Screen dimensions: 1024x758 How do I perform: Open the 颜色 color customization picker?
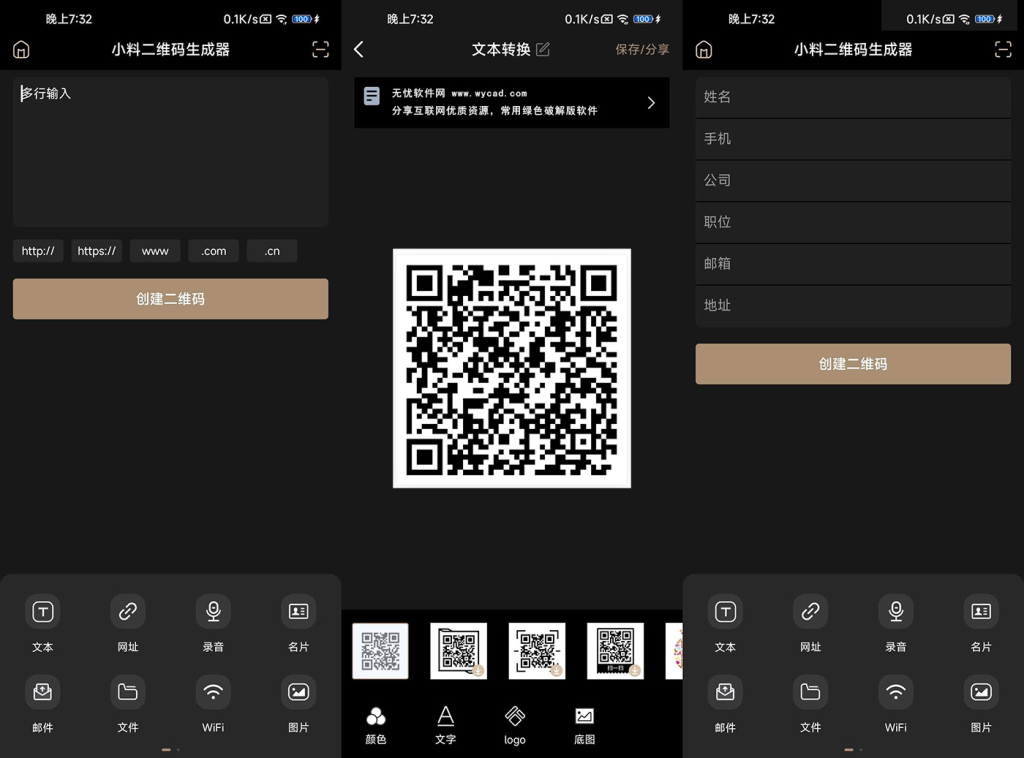(x=376, y=723)
